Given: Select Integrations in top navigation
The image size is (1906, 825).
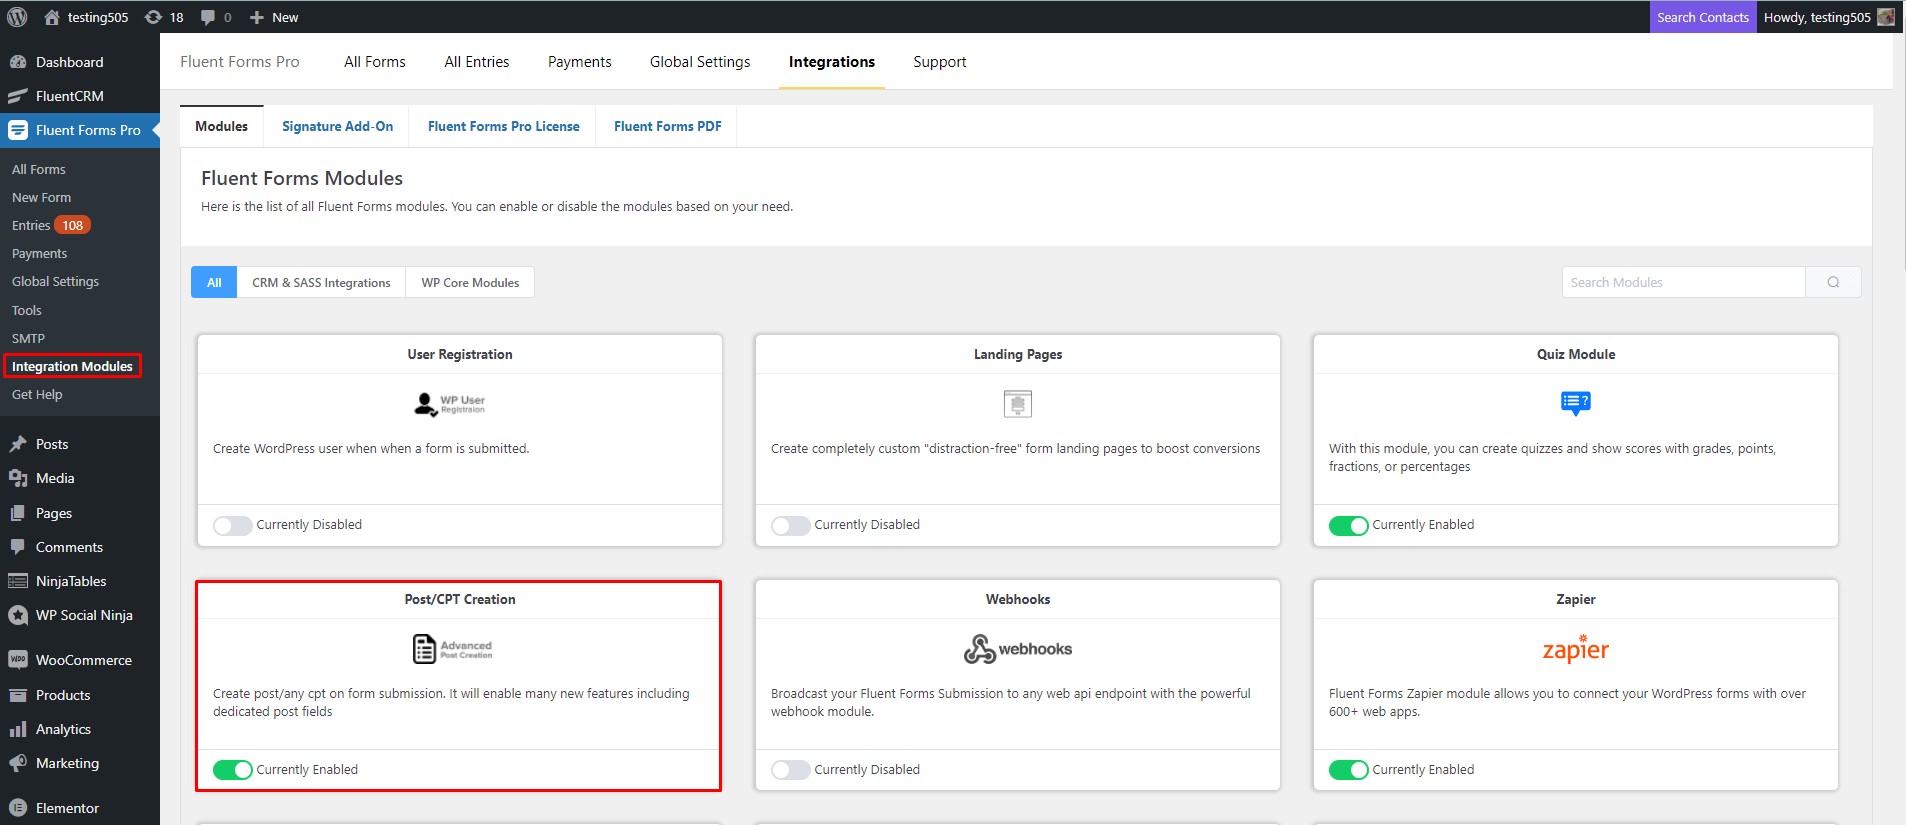Looking at the screenshot, I should (832, 62).
